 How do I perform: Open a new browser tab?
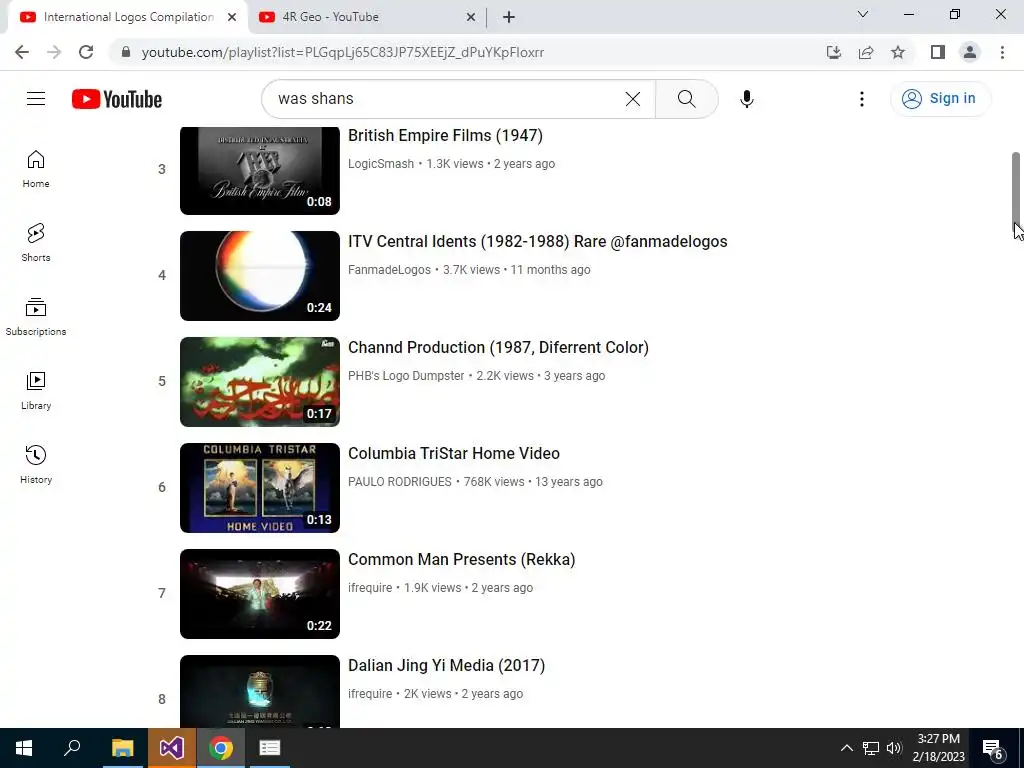(x=509, y=17)
